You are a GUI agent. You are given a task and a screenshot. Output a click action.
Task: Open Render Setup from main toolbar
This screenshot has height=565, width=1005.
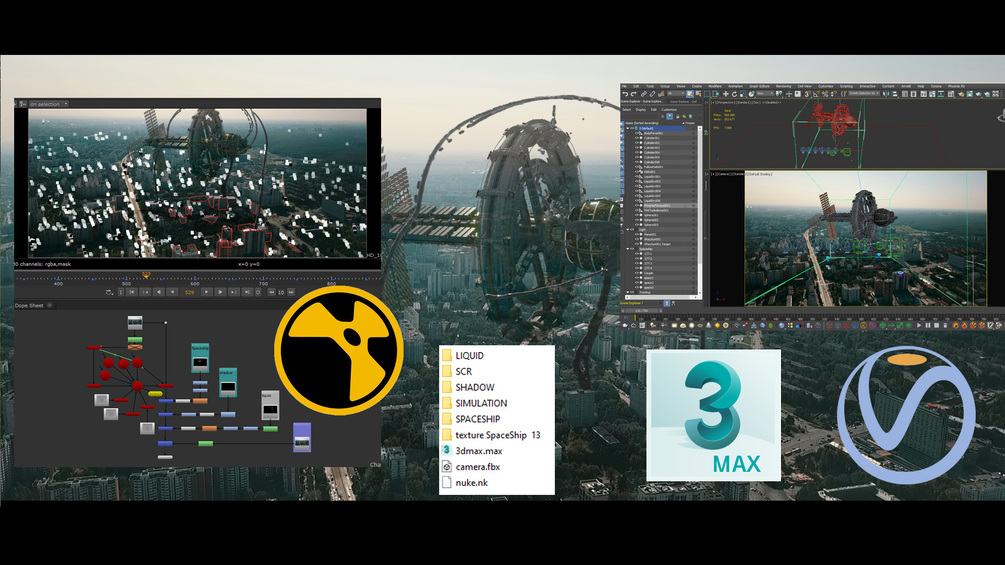[x=961, y=94]
